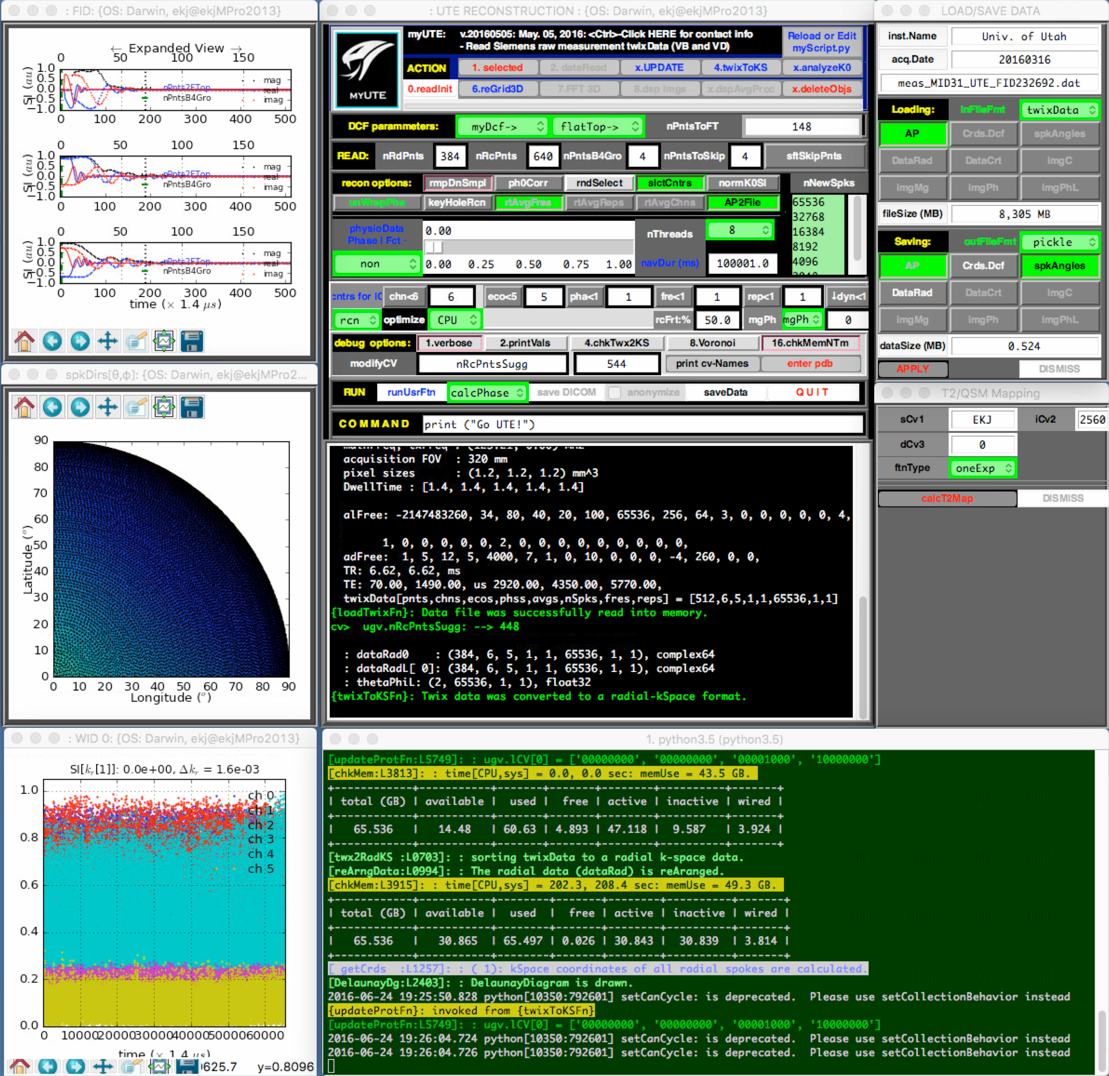Click Back arrow in spkDirs plot toolbar
The width and height of the screenshot is (1109, 1076).
[52, 407]
